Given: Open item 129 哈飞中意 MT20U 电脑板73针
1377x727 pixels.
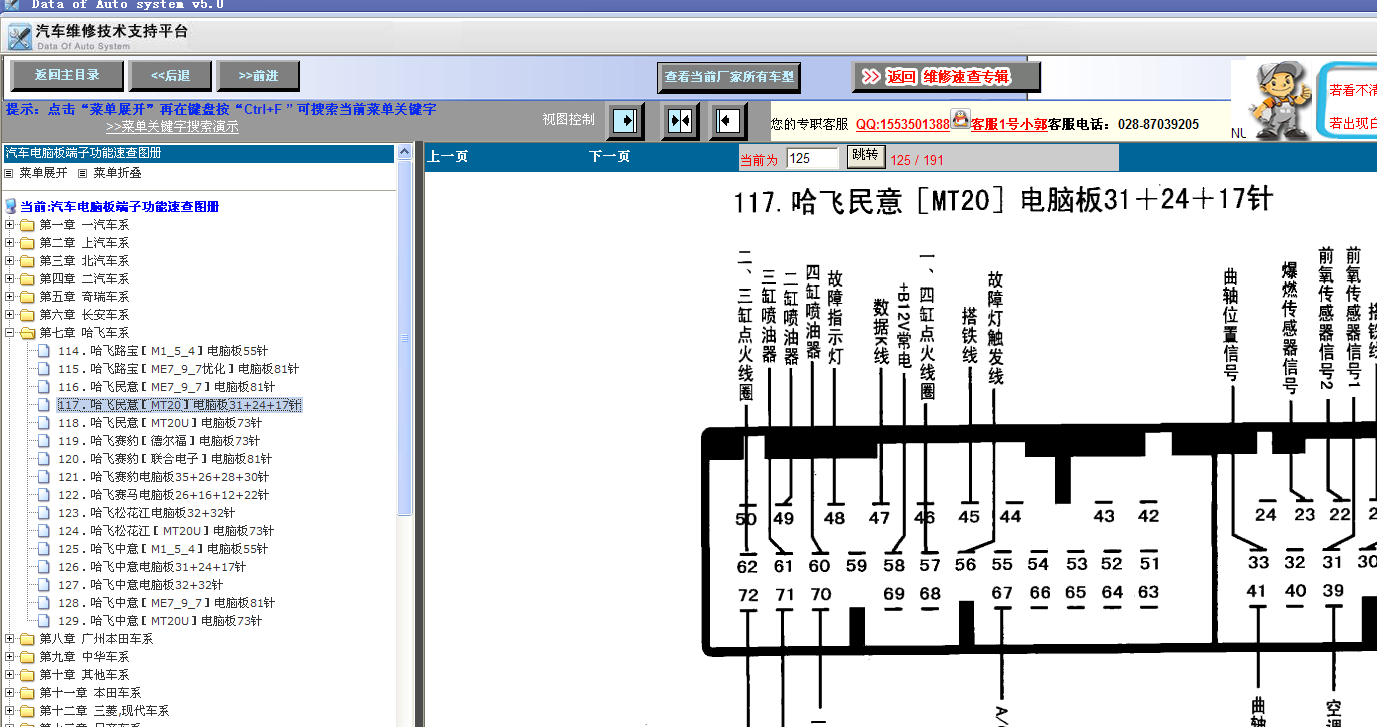Looking at the screenshot, I should (x=160, y=621).
